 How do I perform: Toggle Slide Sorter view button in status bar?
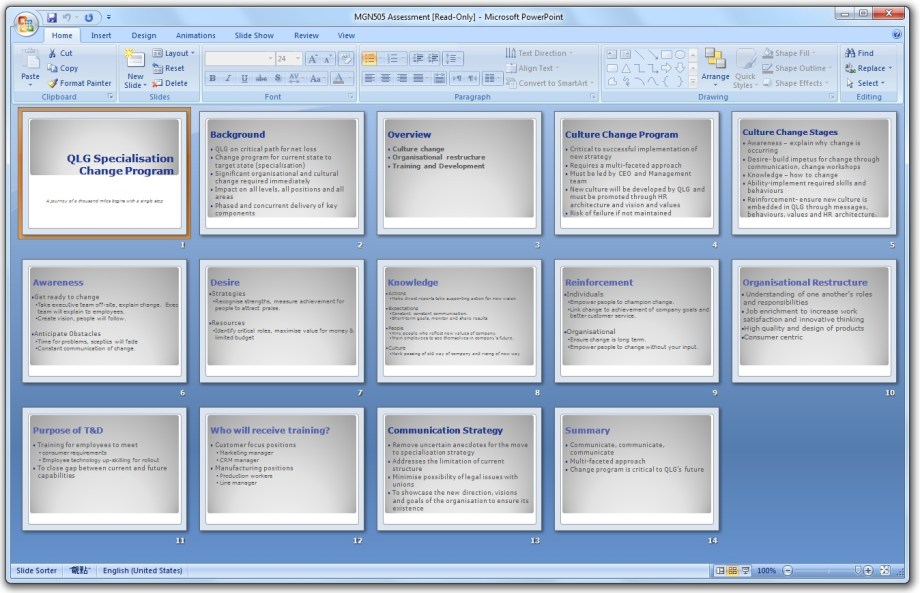(x=733, y=570)
